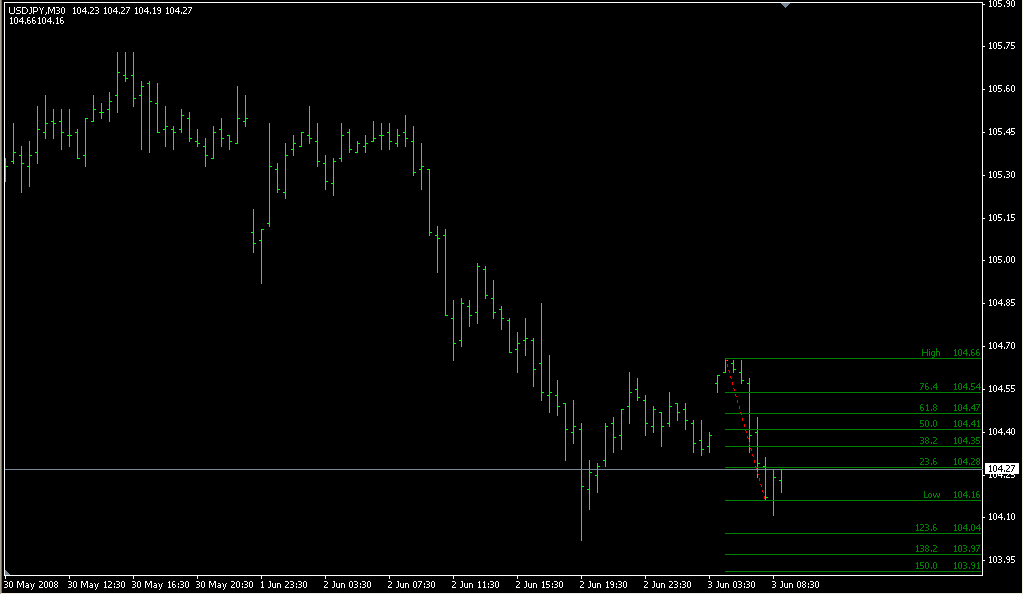Click the 105.00 price scale value

tap(1003, 260)
